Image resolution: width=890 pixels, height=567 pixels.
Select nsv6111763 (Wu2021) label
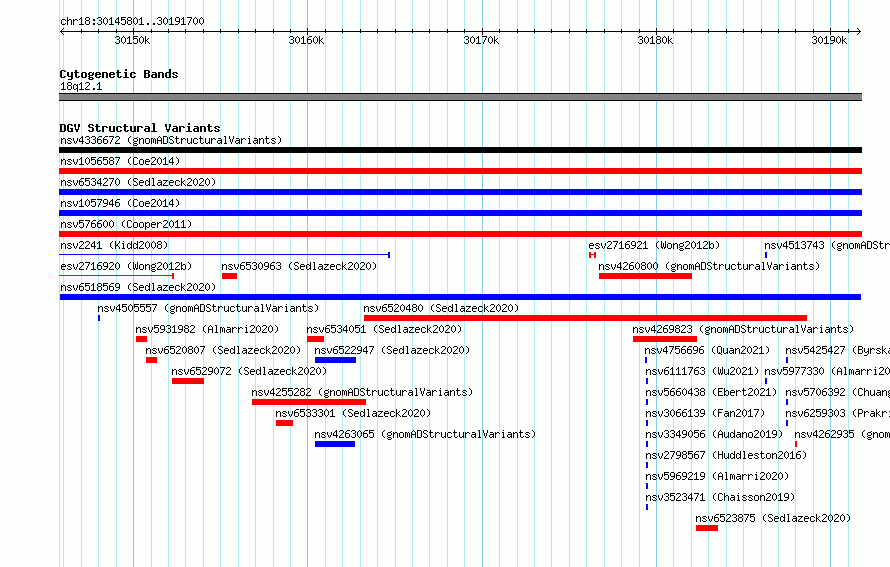pyautogui.click(x=702, y=371)
